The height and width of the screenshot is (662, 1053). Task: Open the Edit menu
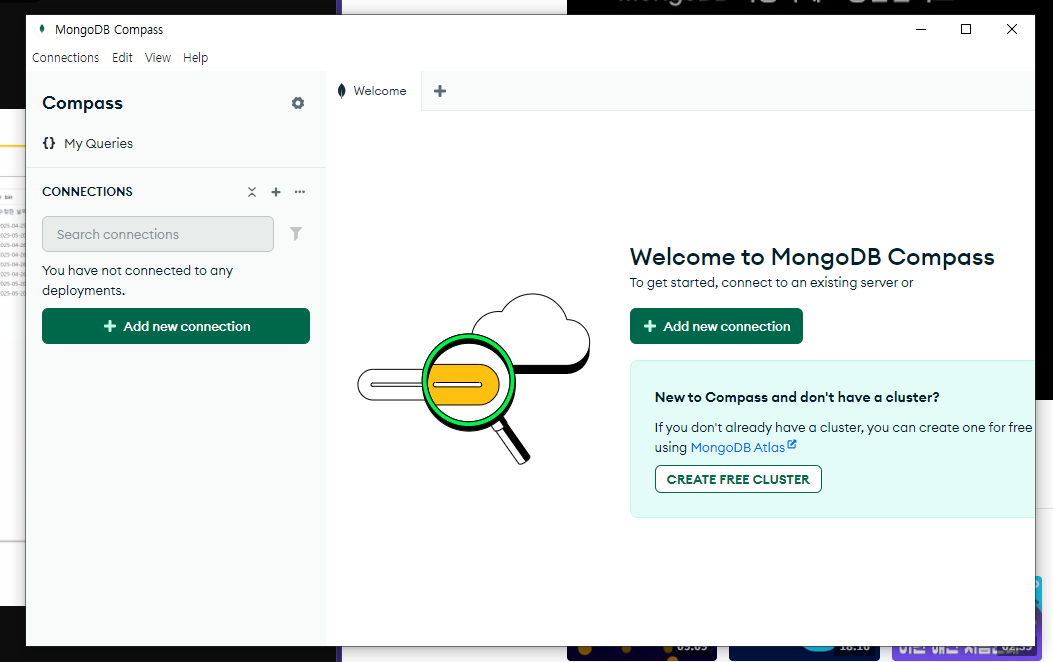point(122,58)
